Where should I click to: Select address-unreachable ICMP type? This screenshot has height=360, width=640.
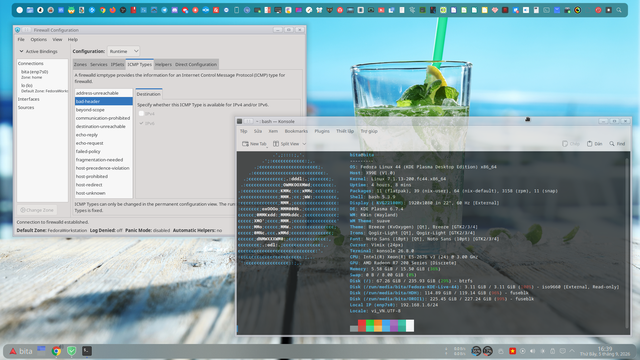pos(103,93)
